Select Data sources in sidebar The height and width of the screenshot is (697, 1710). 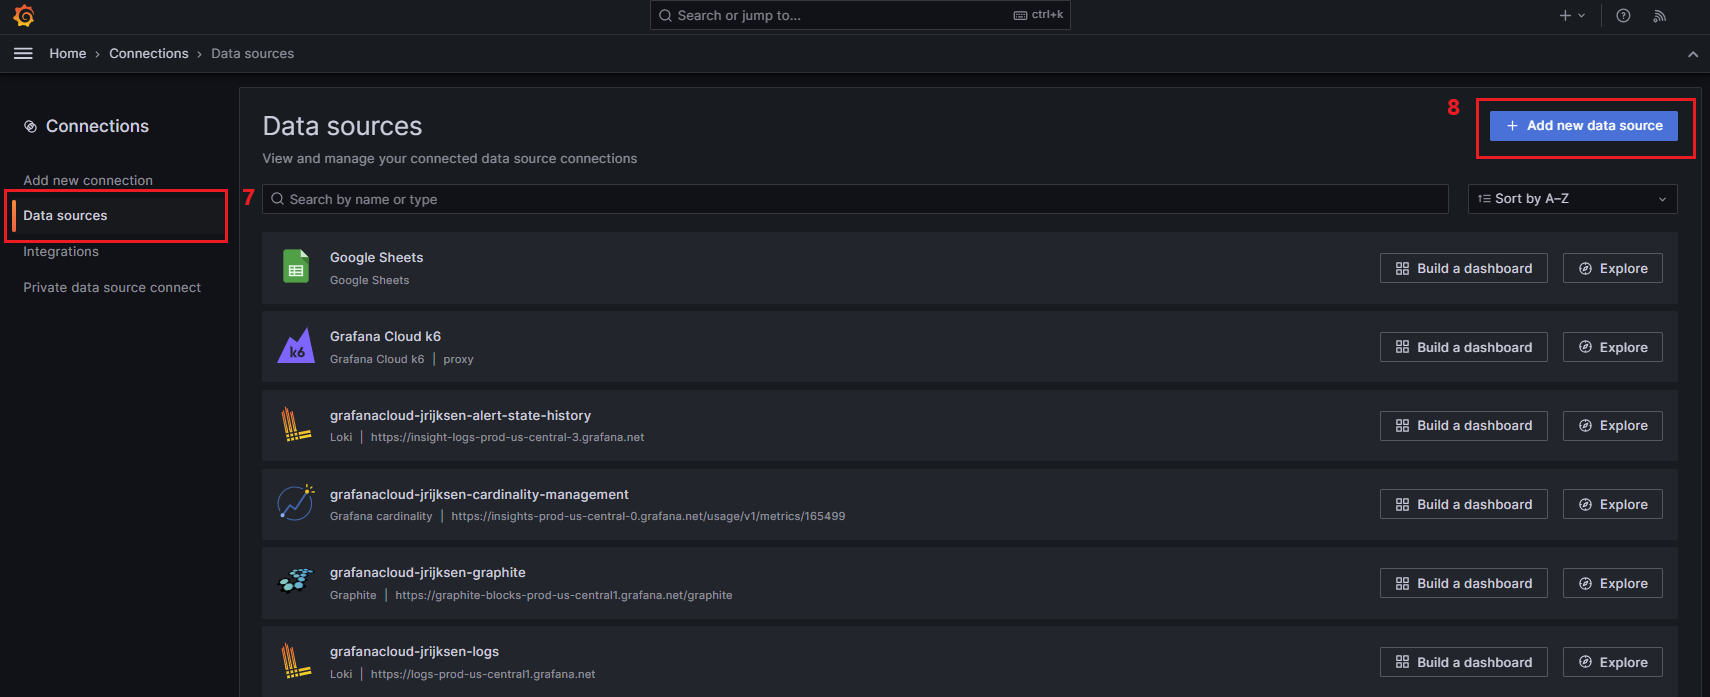(65, 216)
